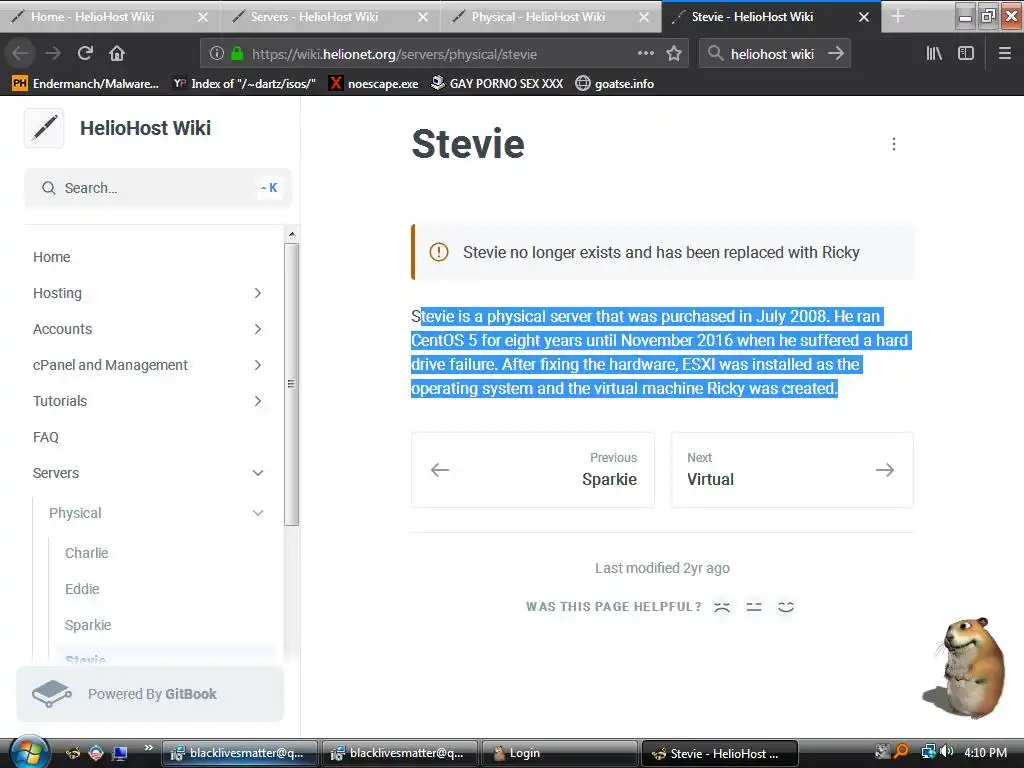
Task: Open the Index of /~dartz/isos/ bookmark
Action: [244, 84]
